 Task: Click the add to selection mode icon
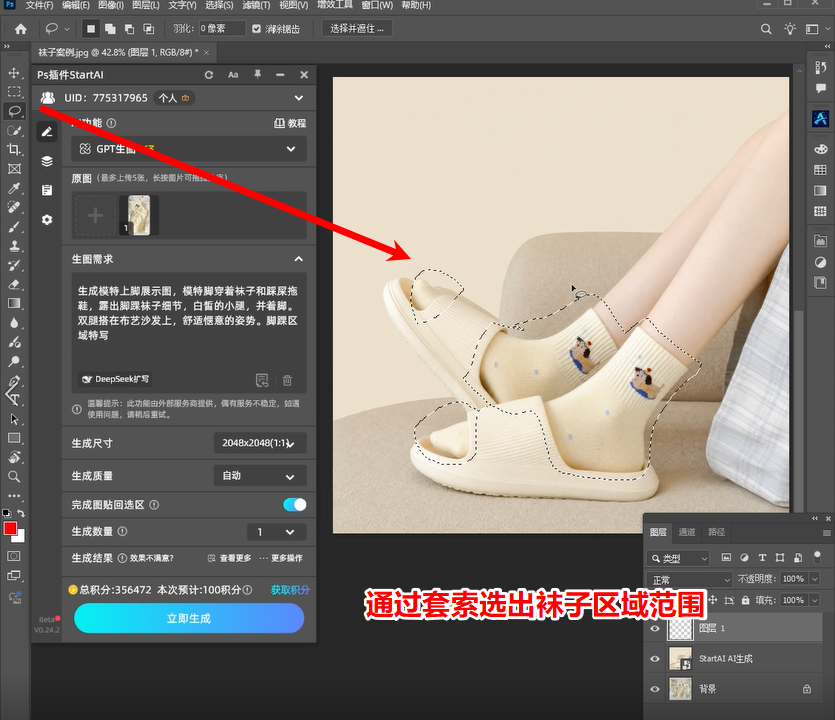[110, 29]
